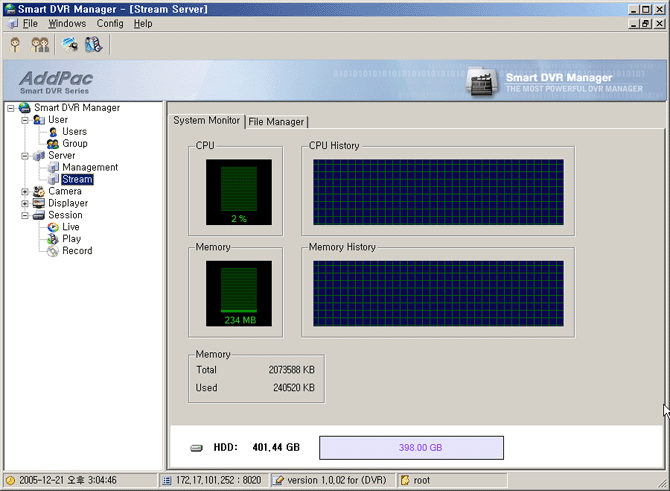Collapse the Server tree node
The image size is (670, 491).
[x=25, y=156]
